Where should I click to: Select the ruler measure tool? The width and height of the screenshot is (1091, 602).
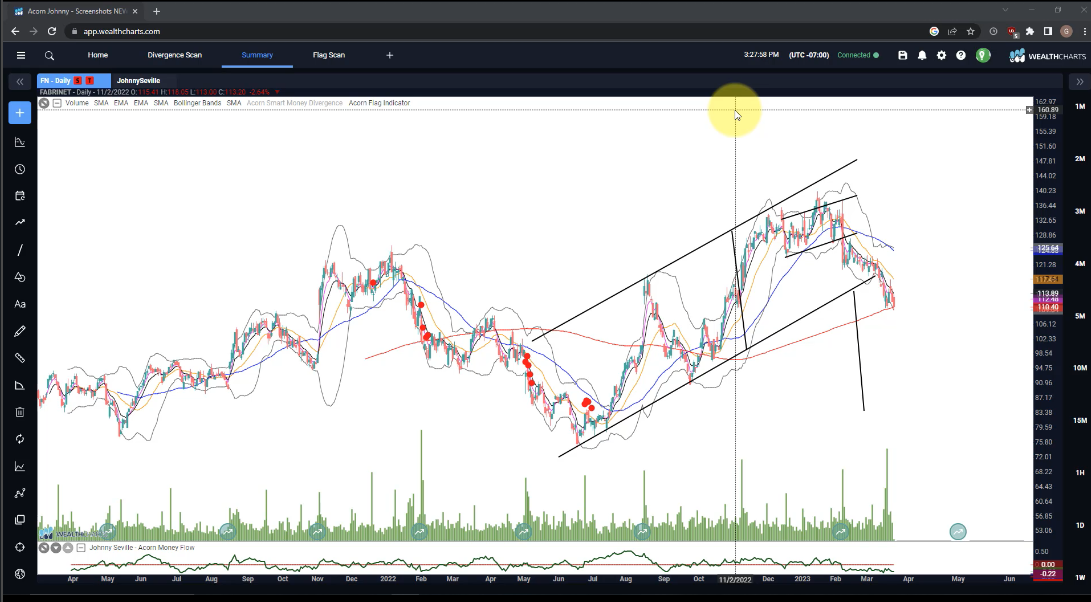click(x=19, y=358)
